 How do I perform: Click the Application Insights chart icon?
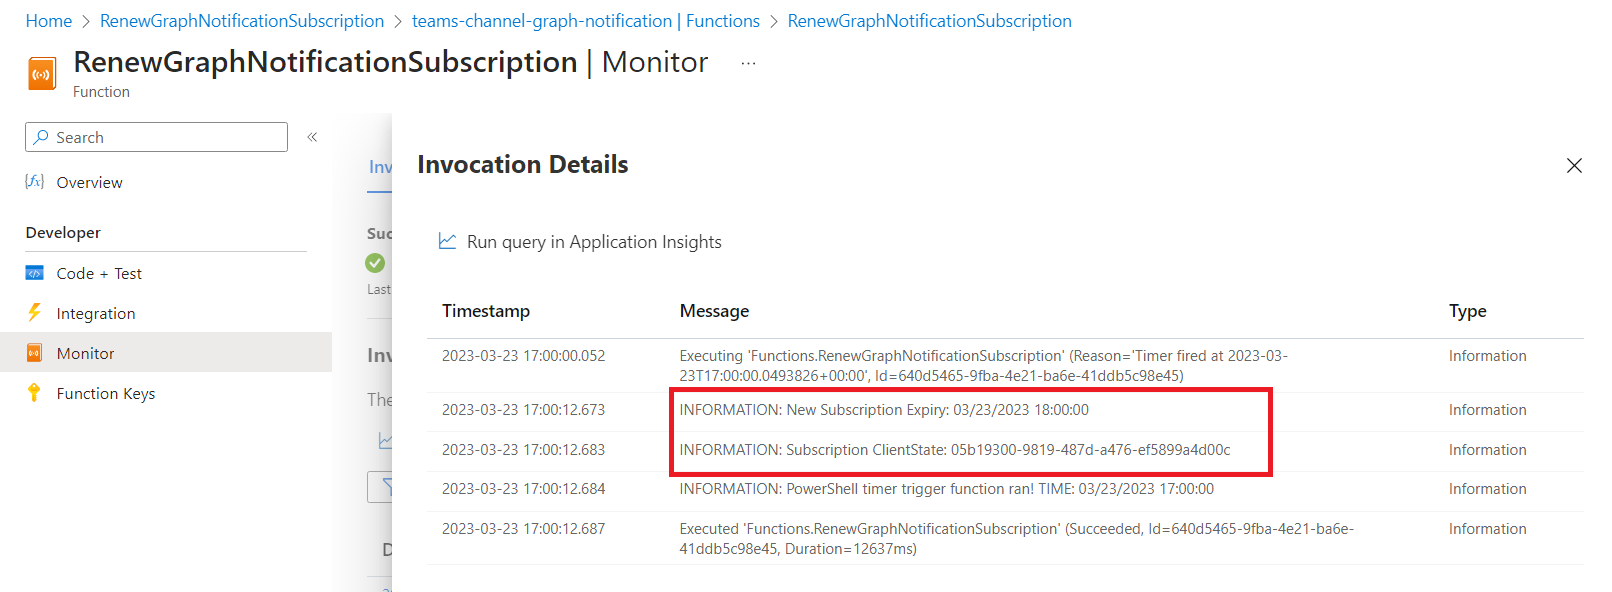[x=447, y=241]
